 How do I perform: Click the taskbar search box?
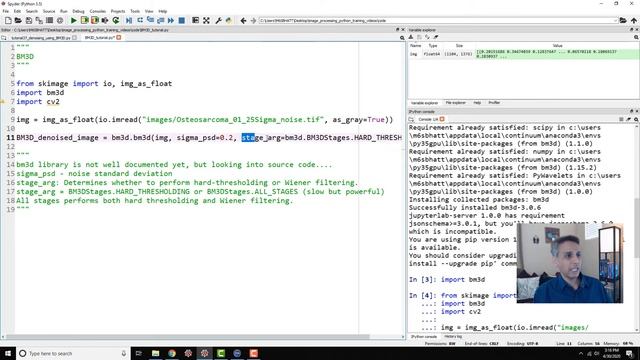pyautogui.click(x=73, y=353)
